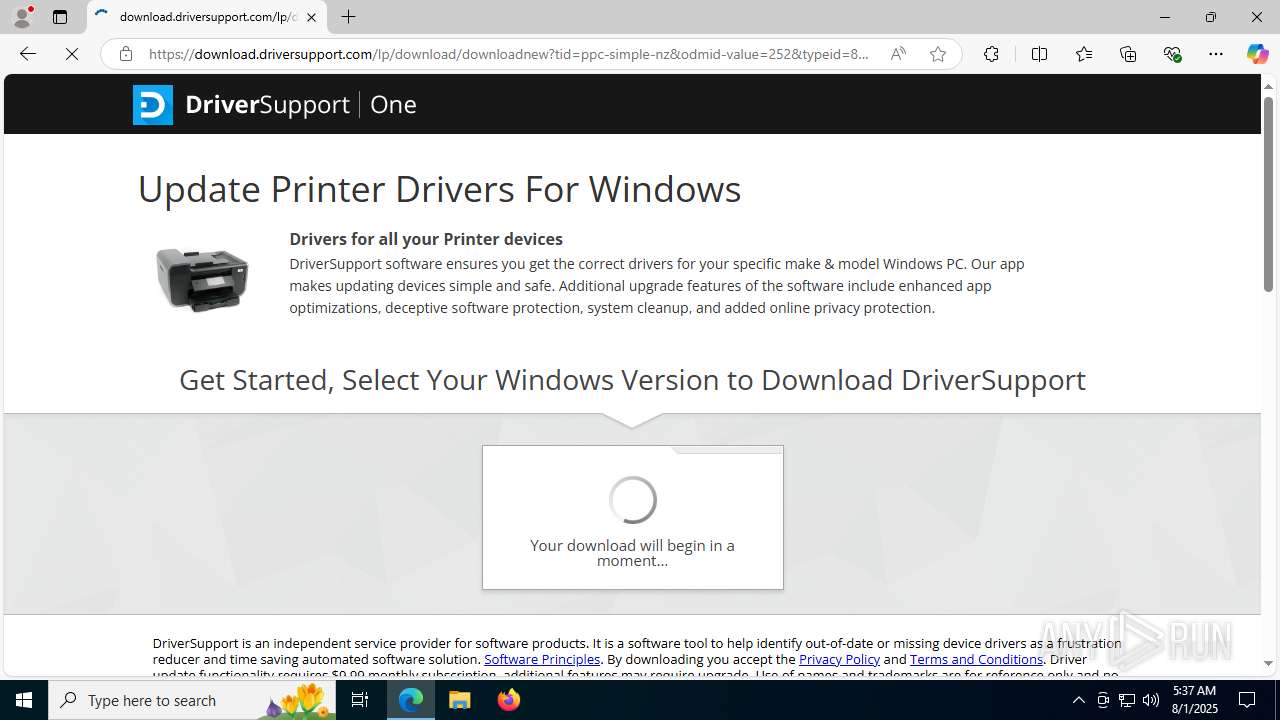The width and height of the screenshot is (1280, 720).
Task: Click the scrollbar up arrow
Action: click(1268, 87)
